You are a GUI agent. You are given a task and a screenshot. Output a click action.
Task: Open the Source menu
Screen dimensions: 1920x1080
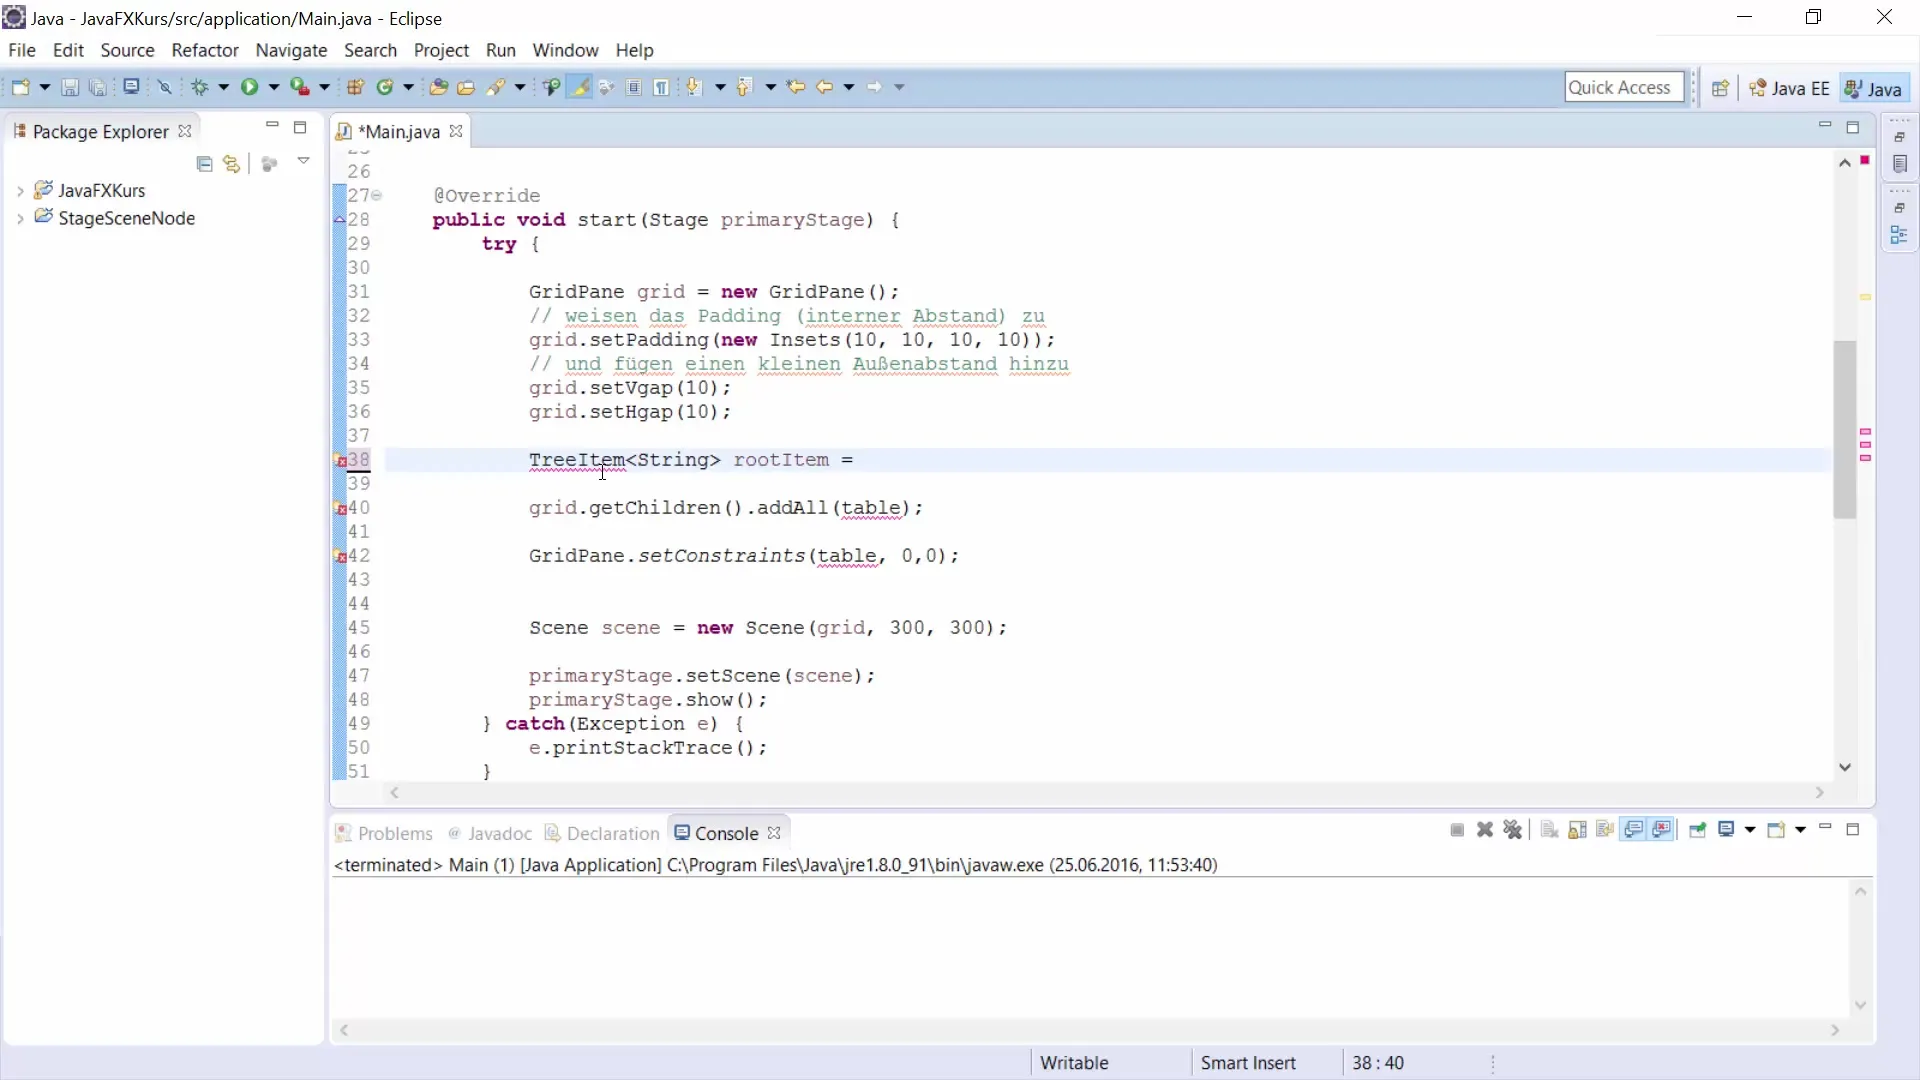coord(127,50)
